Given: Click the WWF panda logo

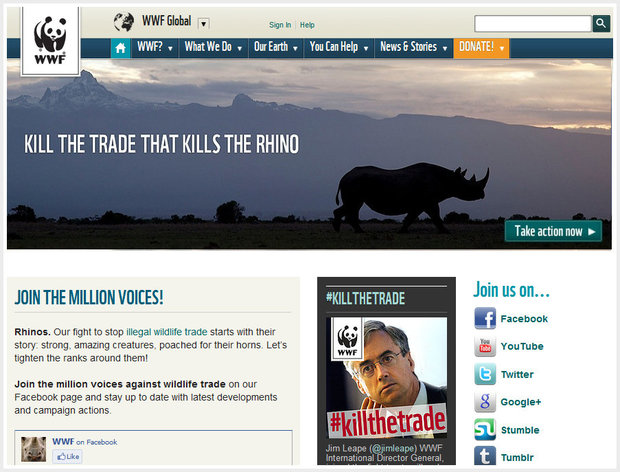Looking at the screenshot, I should pos(50,41).
